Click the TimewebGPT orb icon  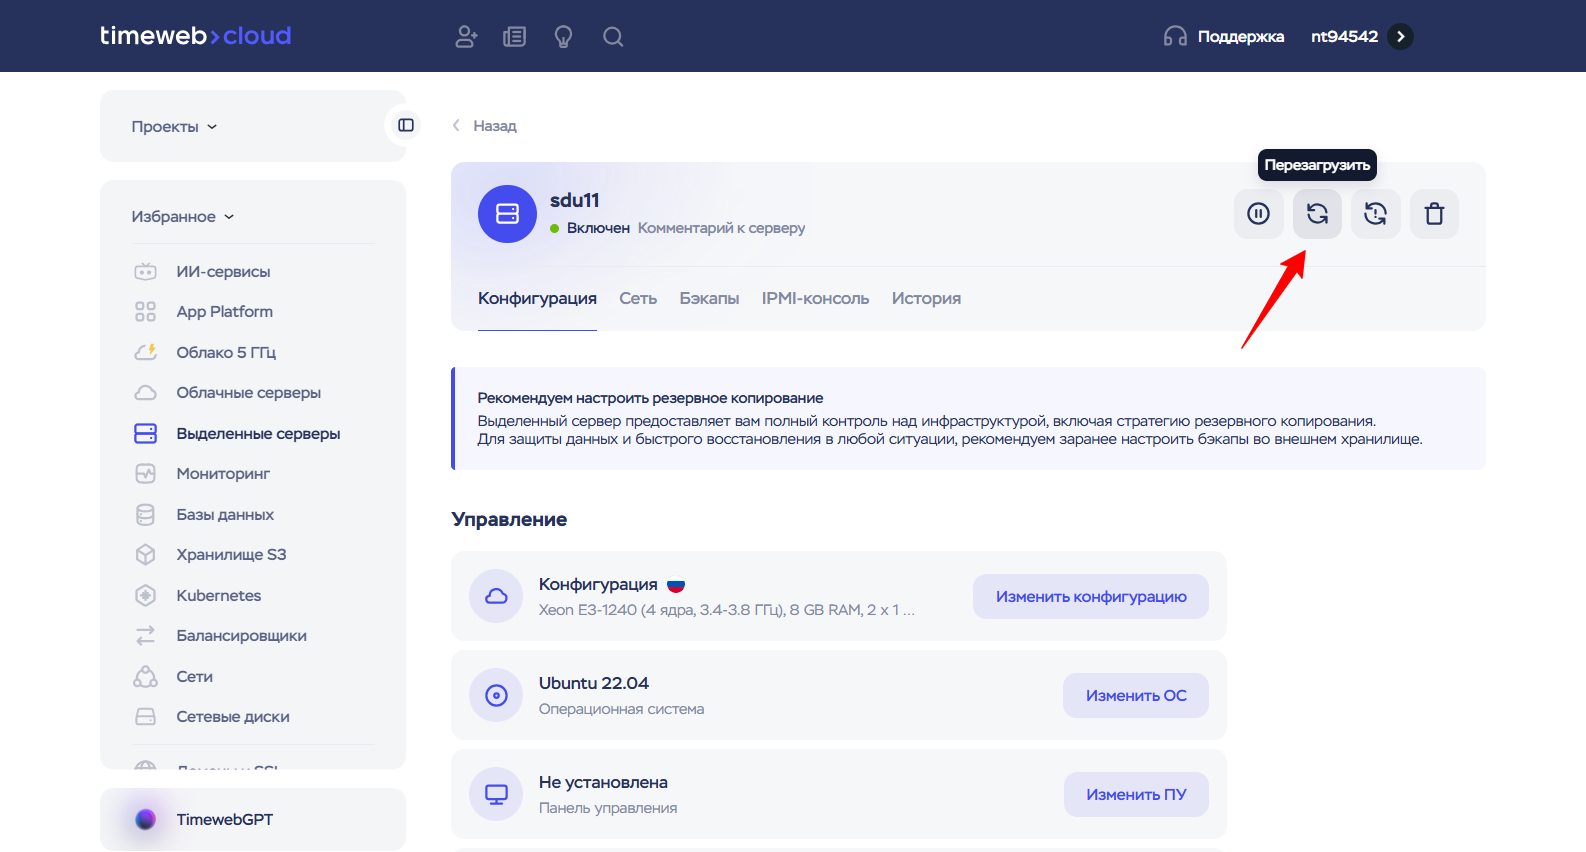pyautogui.click(x=146, y=819)
